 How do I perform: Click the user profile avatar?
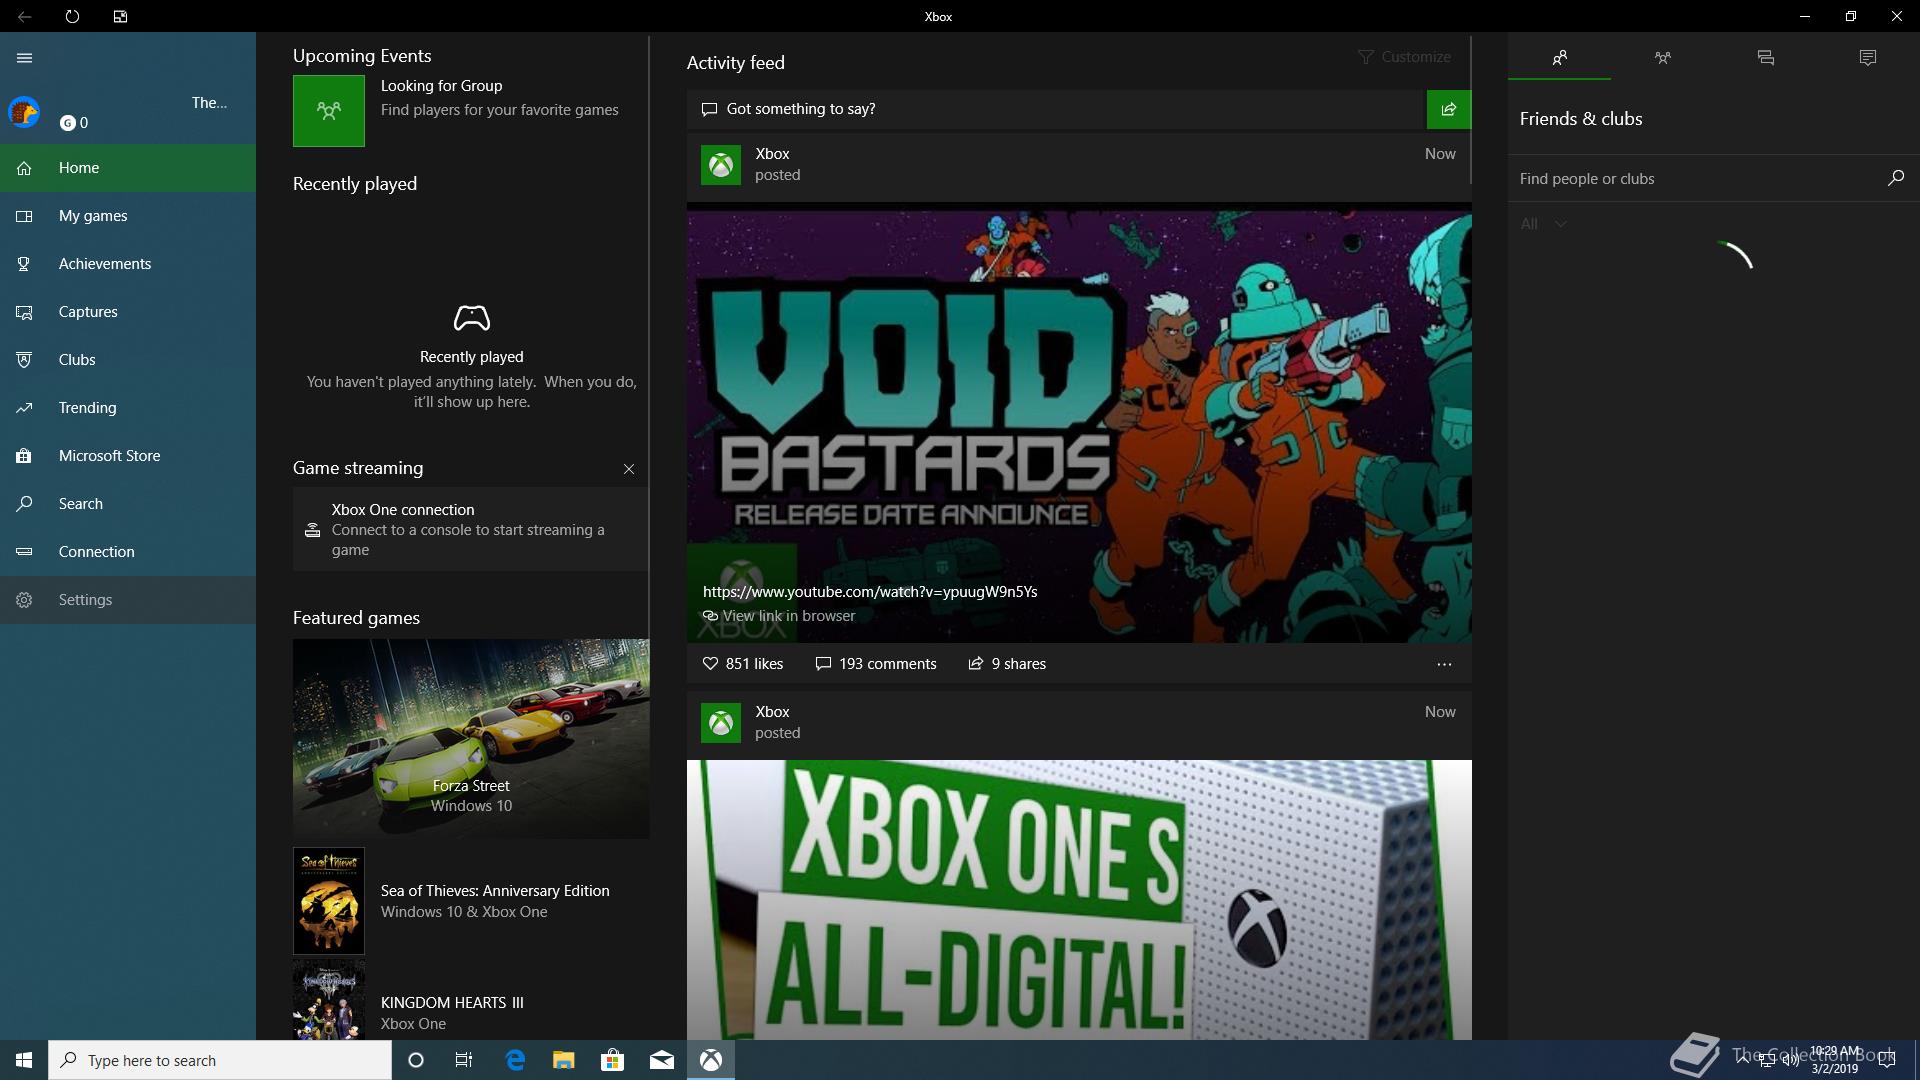pyautogui.click(x=24, y=112)
